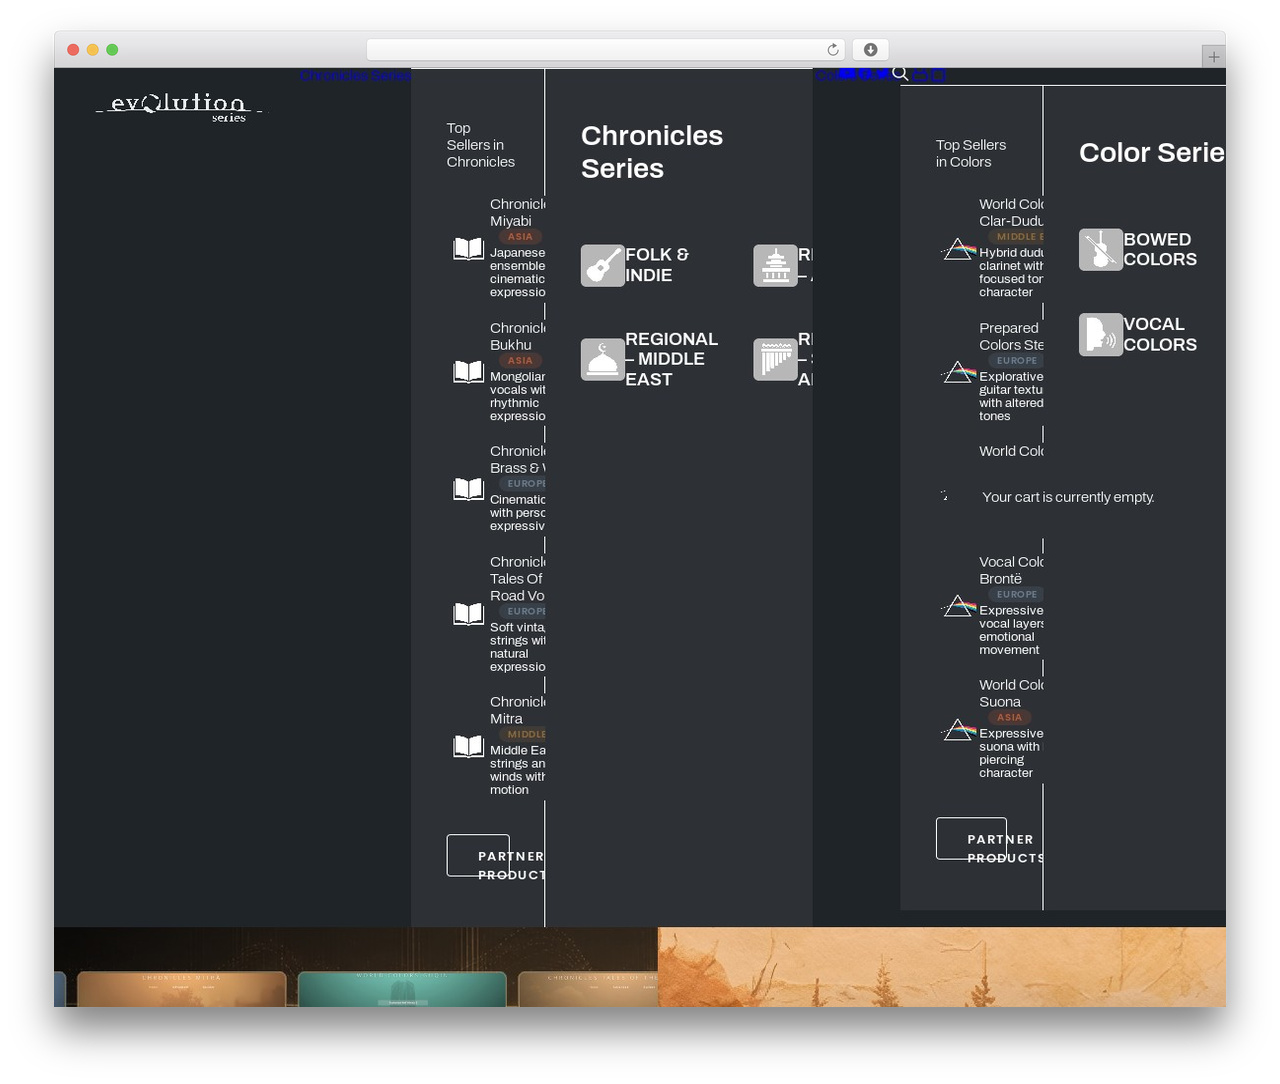
Task: Select the Bowed Colors violin icon
Action: (x=1100, y=250)
